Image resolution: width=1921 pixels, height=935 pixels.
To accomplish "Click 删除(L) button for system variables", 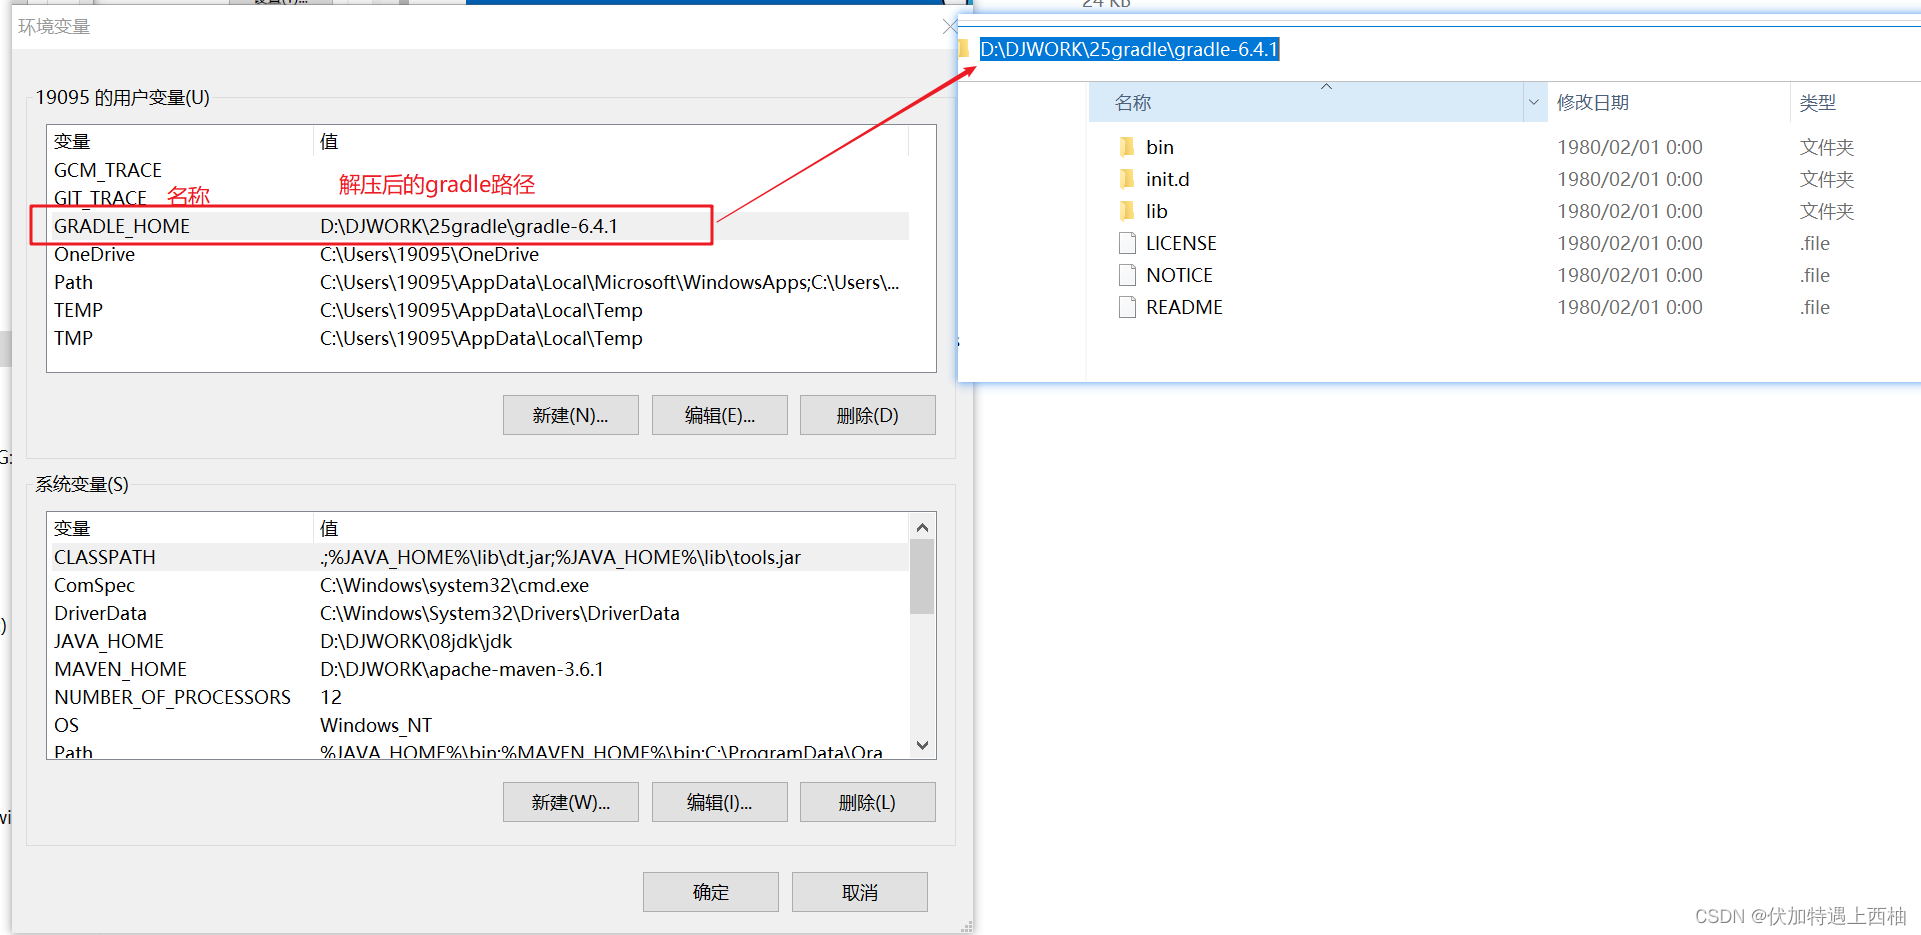I will pos(867,802).
